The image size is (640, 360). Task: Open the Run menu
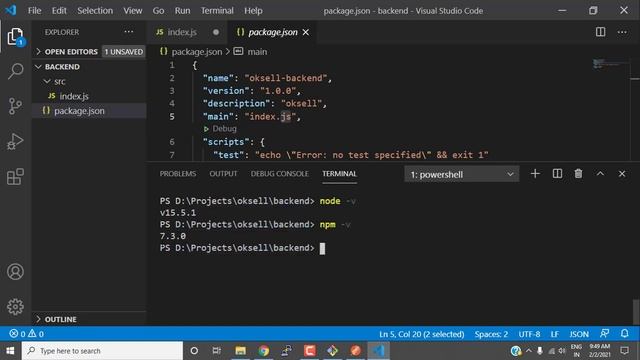click(182, 11)
